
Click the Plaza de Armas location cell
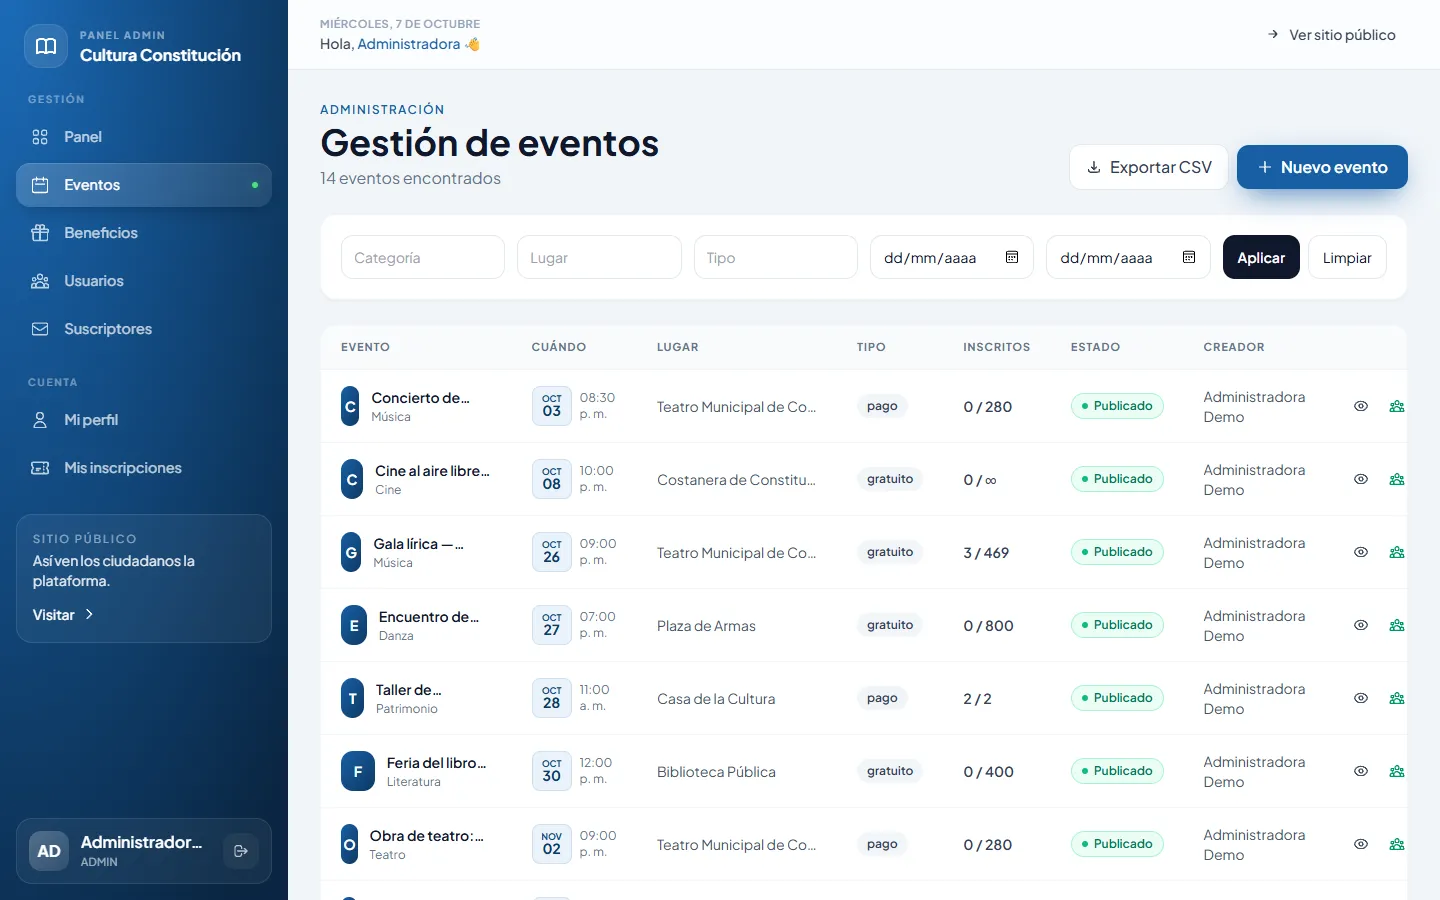click(x=706, y=626)
